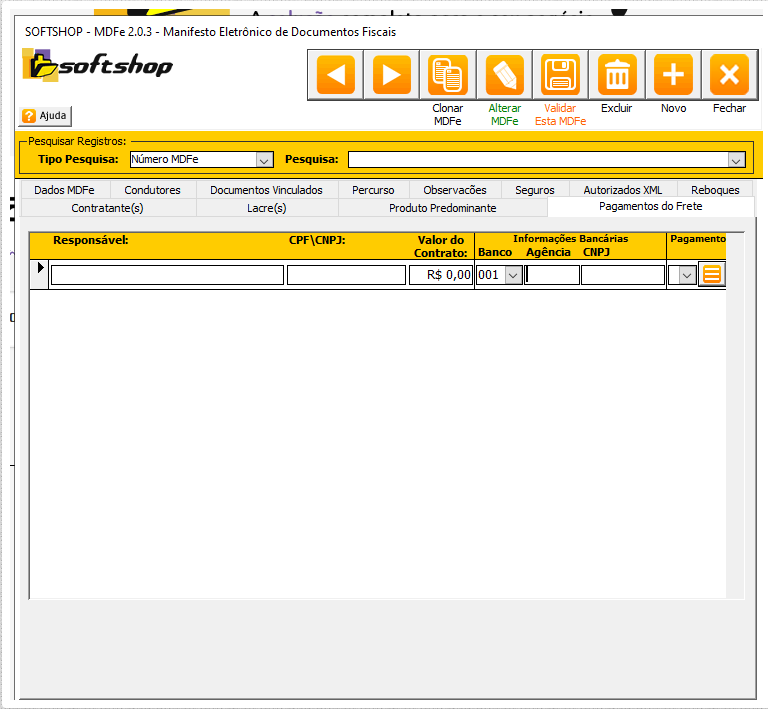Open the Ajuda help button
The height and width of the screenshot is (709, 768).
(x=45, y=116)
